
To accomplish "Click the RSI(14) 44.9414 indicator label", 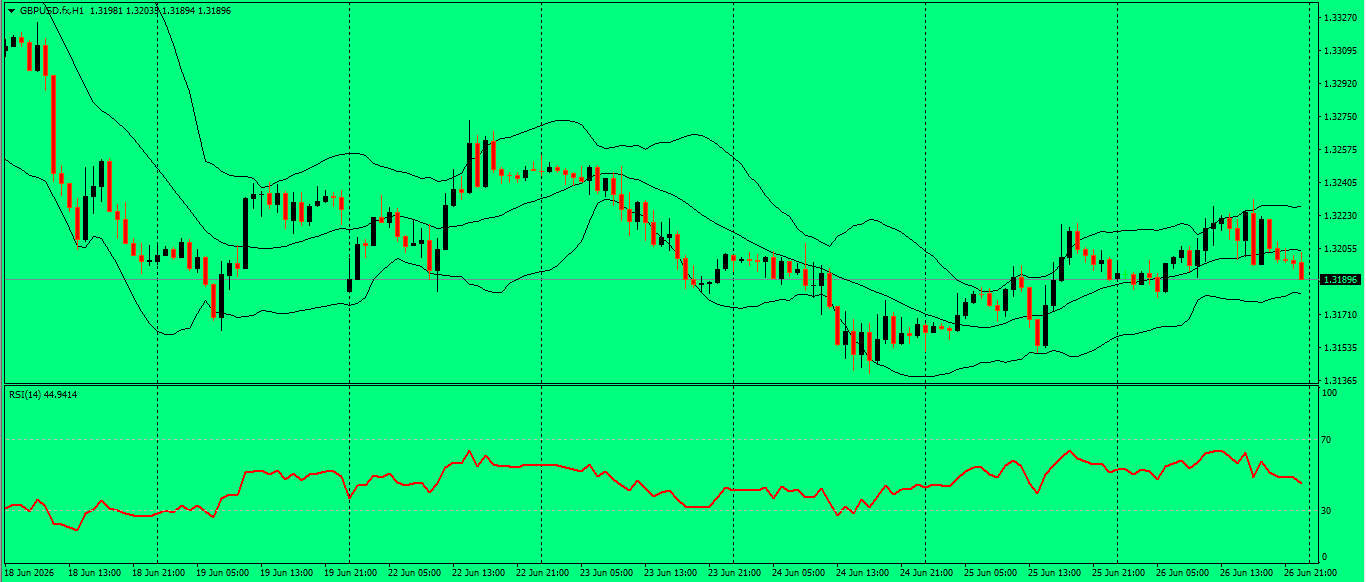I will (x=43, y=395).
